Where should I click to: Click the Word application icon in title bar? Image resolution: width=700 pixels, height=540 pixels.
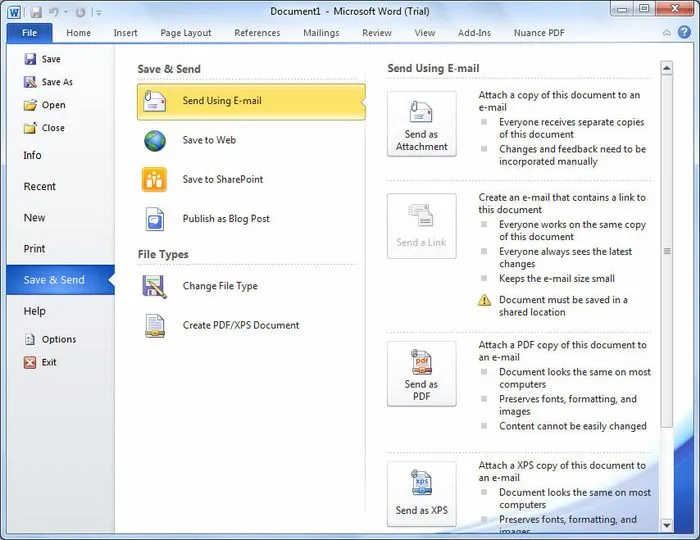click(14, 12)
